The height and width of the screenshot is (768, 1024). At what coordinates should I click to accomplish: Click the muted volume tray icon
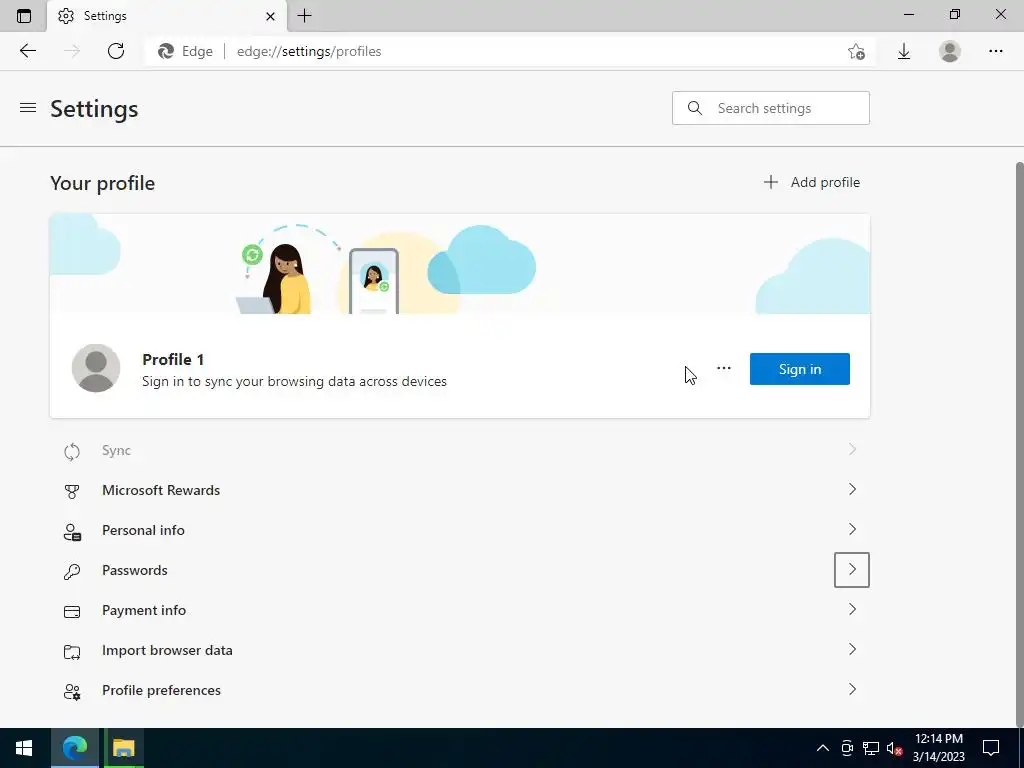(894, 748)
